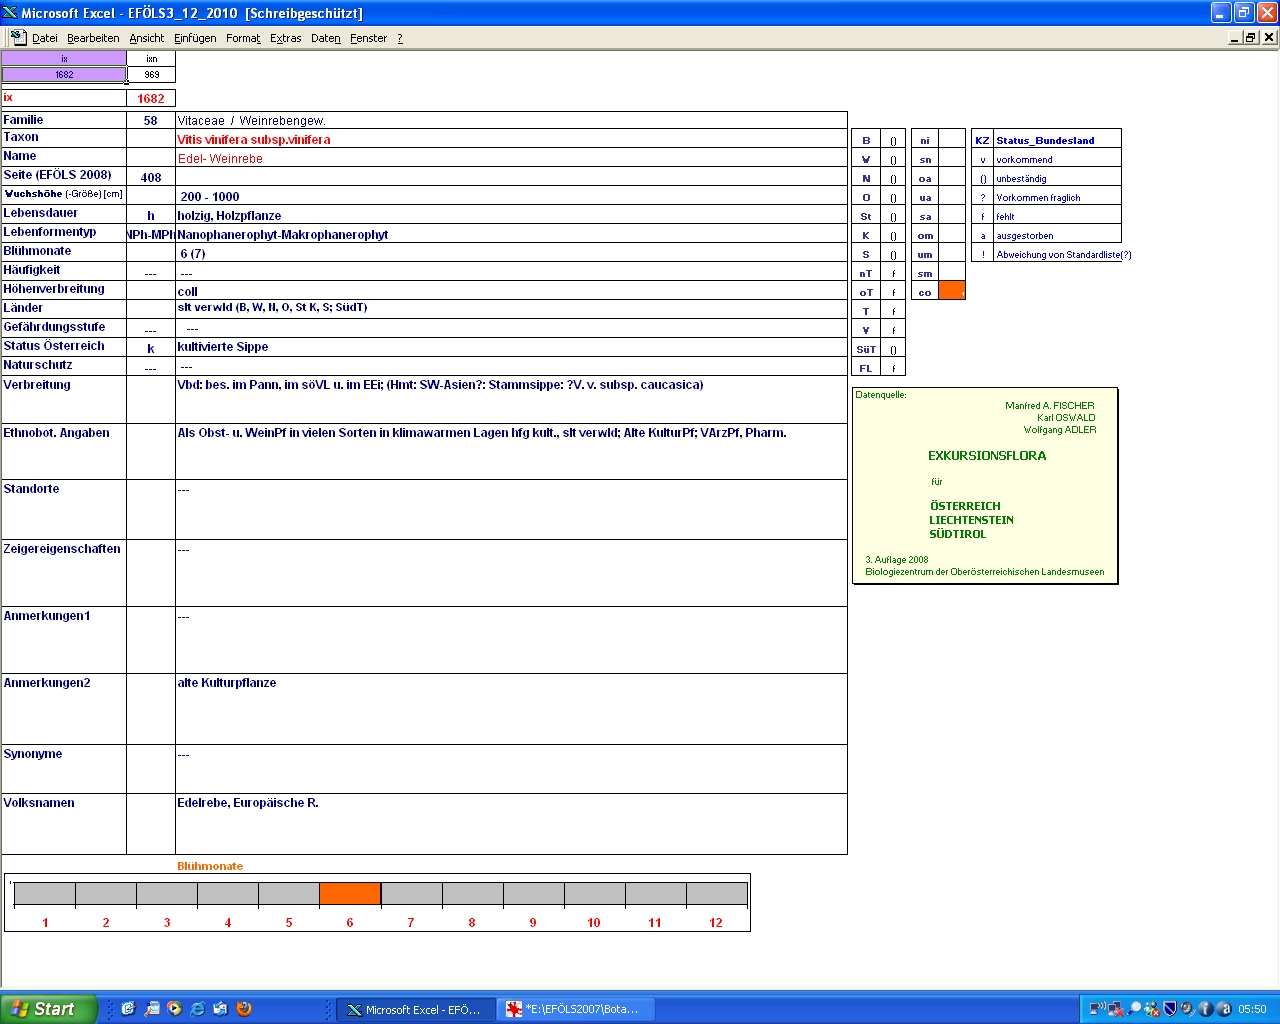Select the SüT region code cell
Viewport: 1280px width, 1024px height.
click(866, 349)
